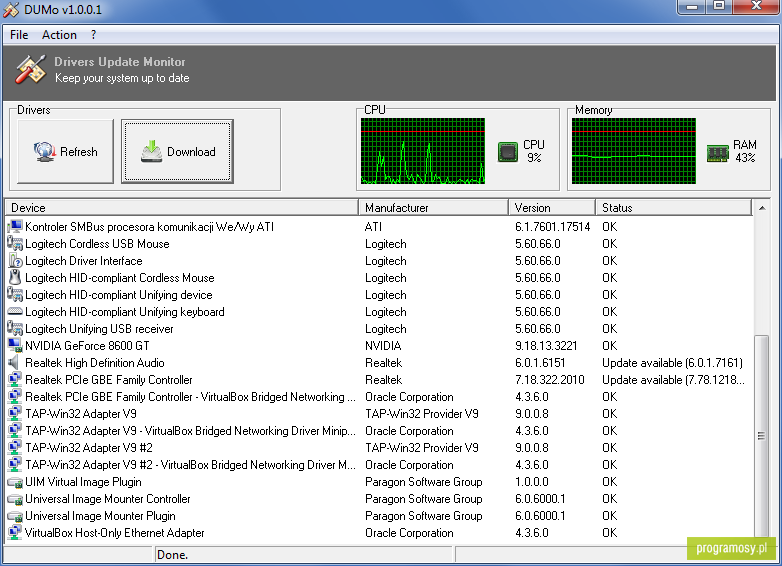Viewport: 782px width, 566px height.
Task: Select UIM Virtual Image Plugin drive icon
Action: click(15, 482)
